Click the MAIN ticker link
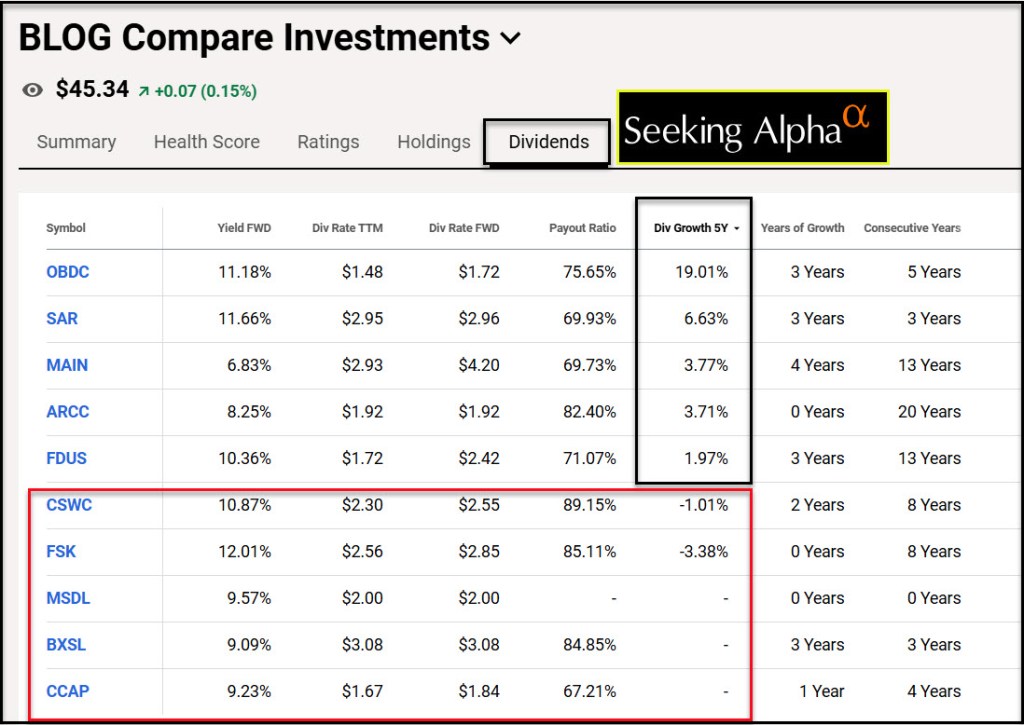This screenshot has height=725, width=1024. 67,365
